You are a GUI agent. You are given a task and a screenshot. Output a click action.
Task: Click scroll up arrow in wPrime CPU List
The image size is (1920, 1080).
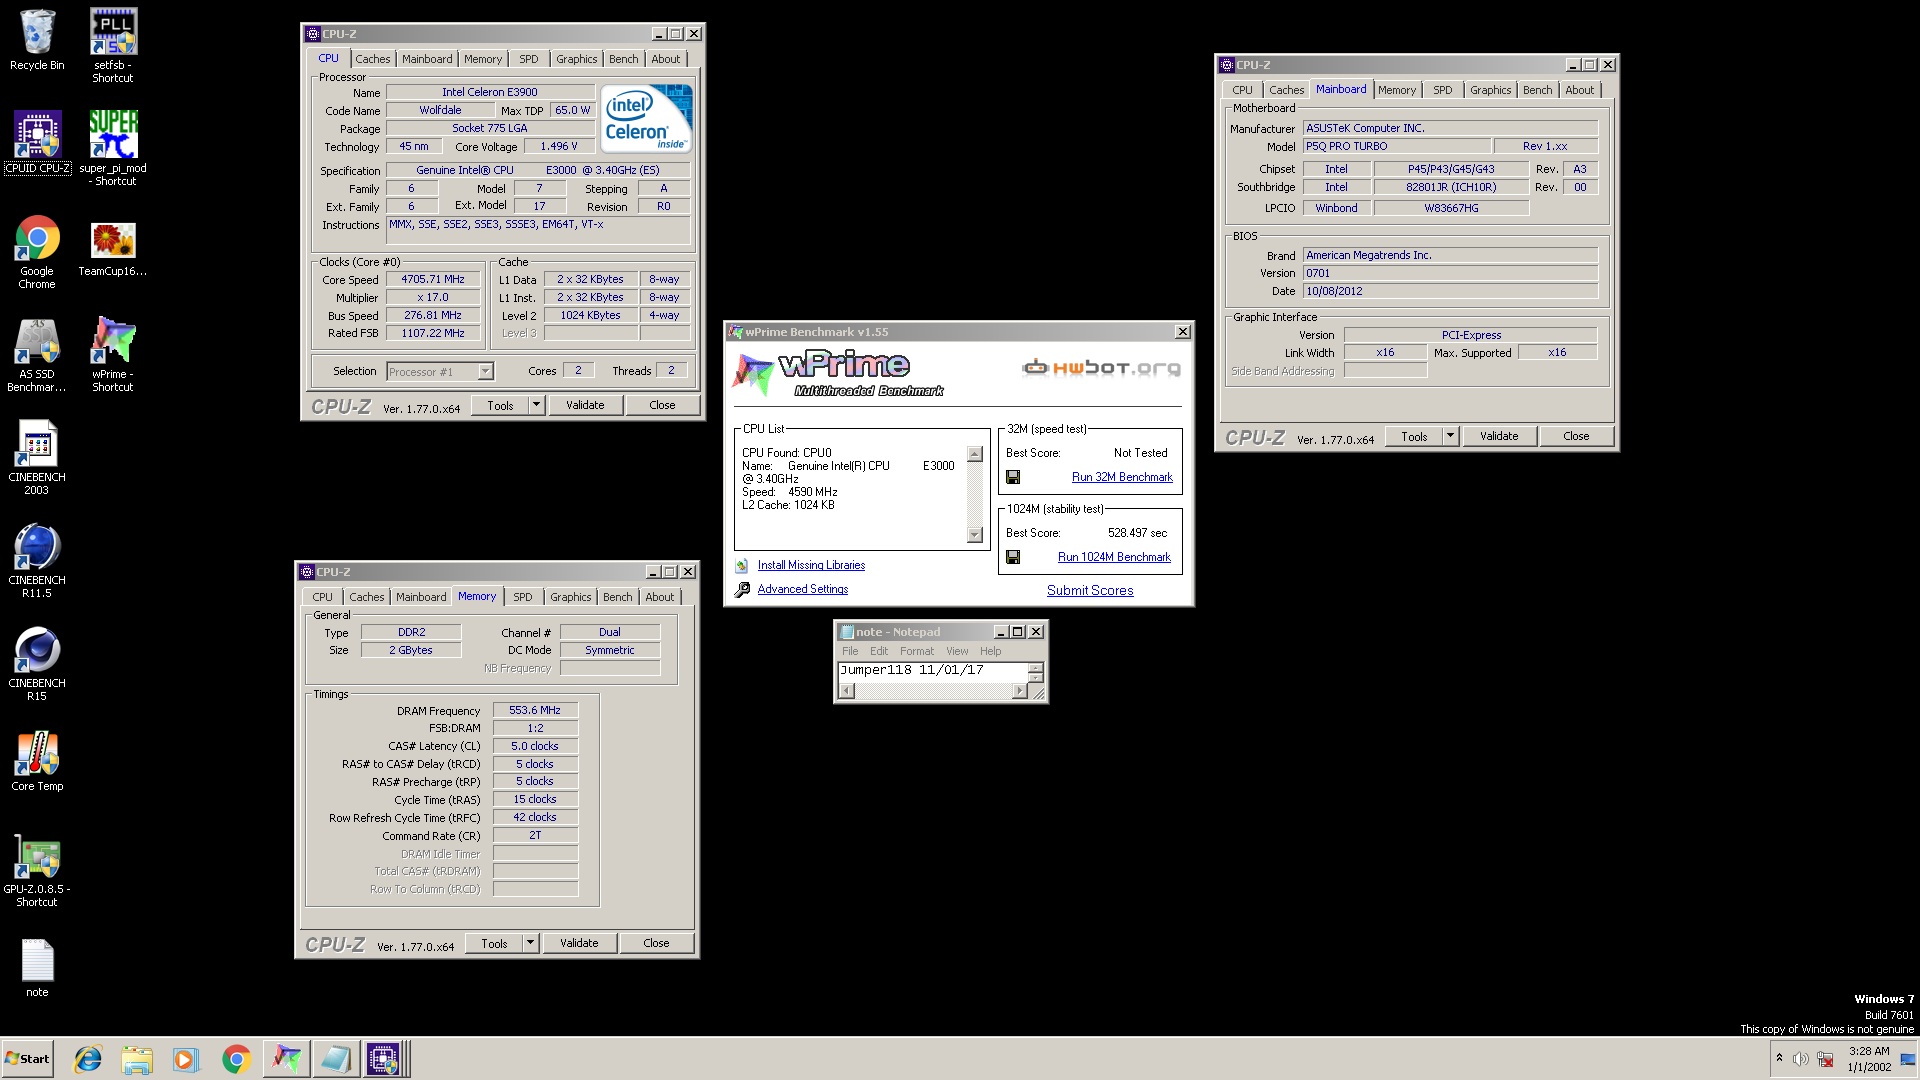tap(975, 455)
